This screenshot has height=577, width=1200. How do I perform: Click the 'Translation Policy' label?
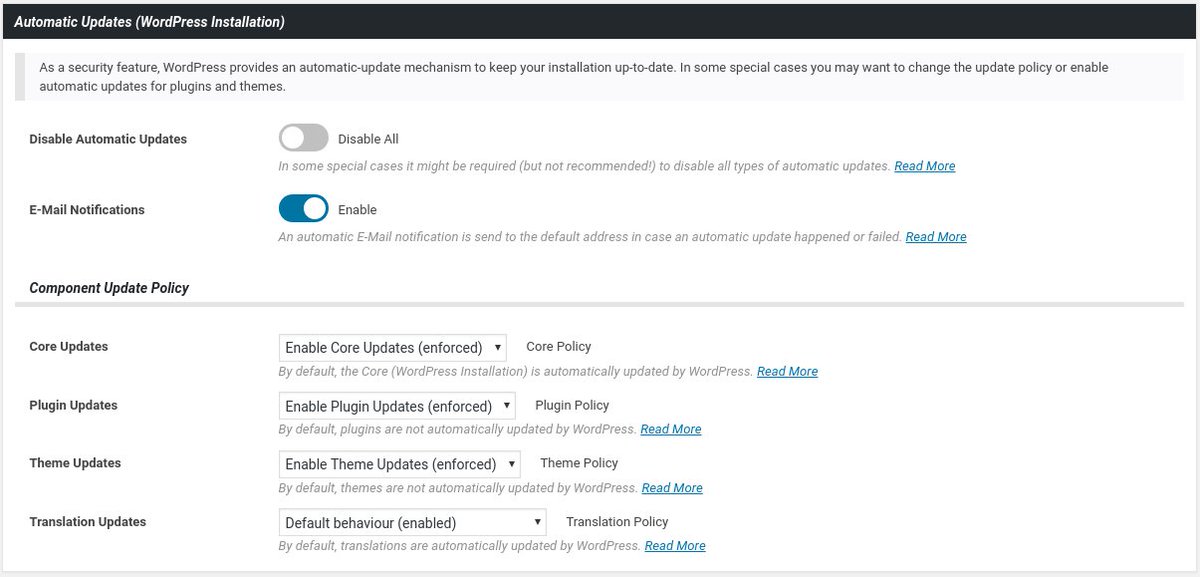pos(617,522)
